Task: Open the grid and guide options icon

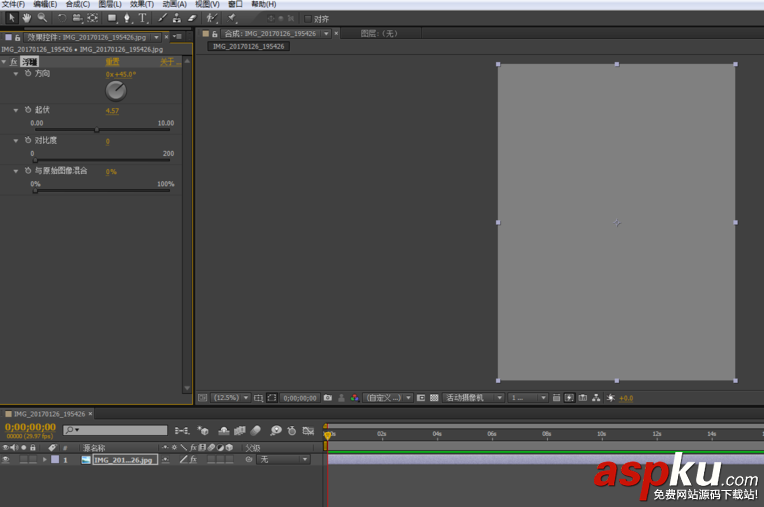Action: point(259,398)
